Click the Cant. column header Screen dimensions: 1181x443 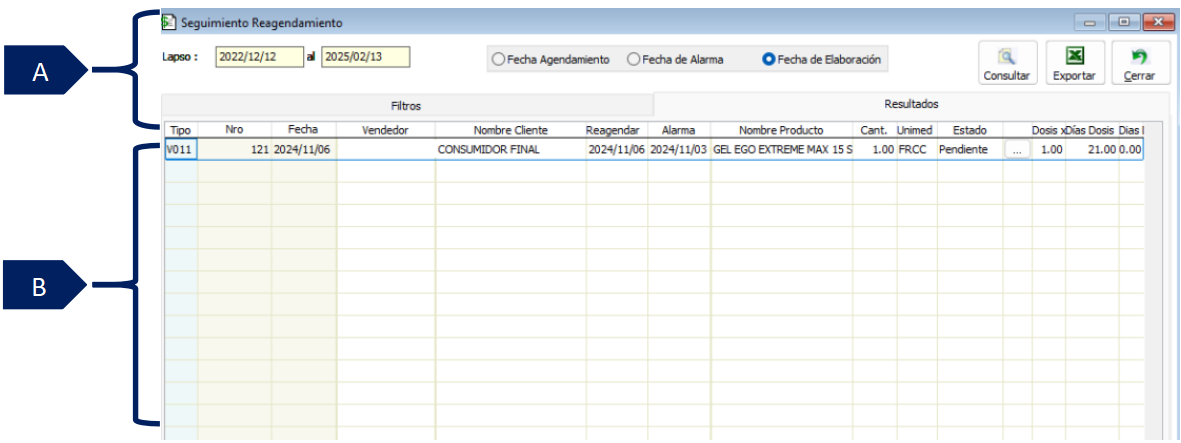pos(874,130)
